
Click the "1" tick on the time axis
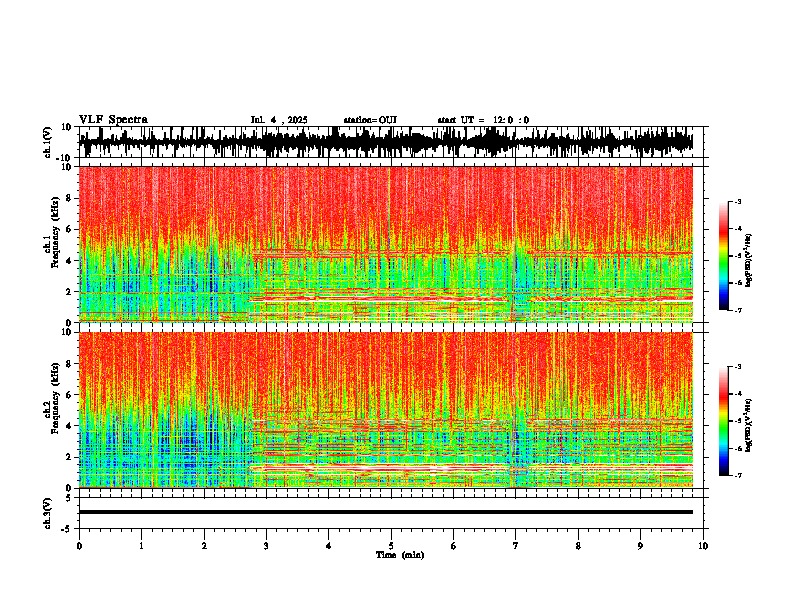[x=141, y=546]
